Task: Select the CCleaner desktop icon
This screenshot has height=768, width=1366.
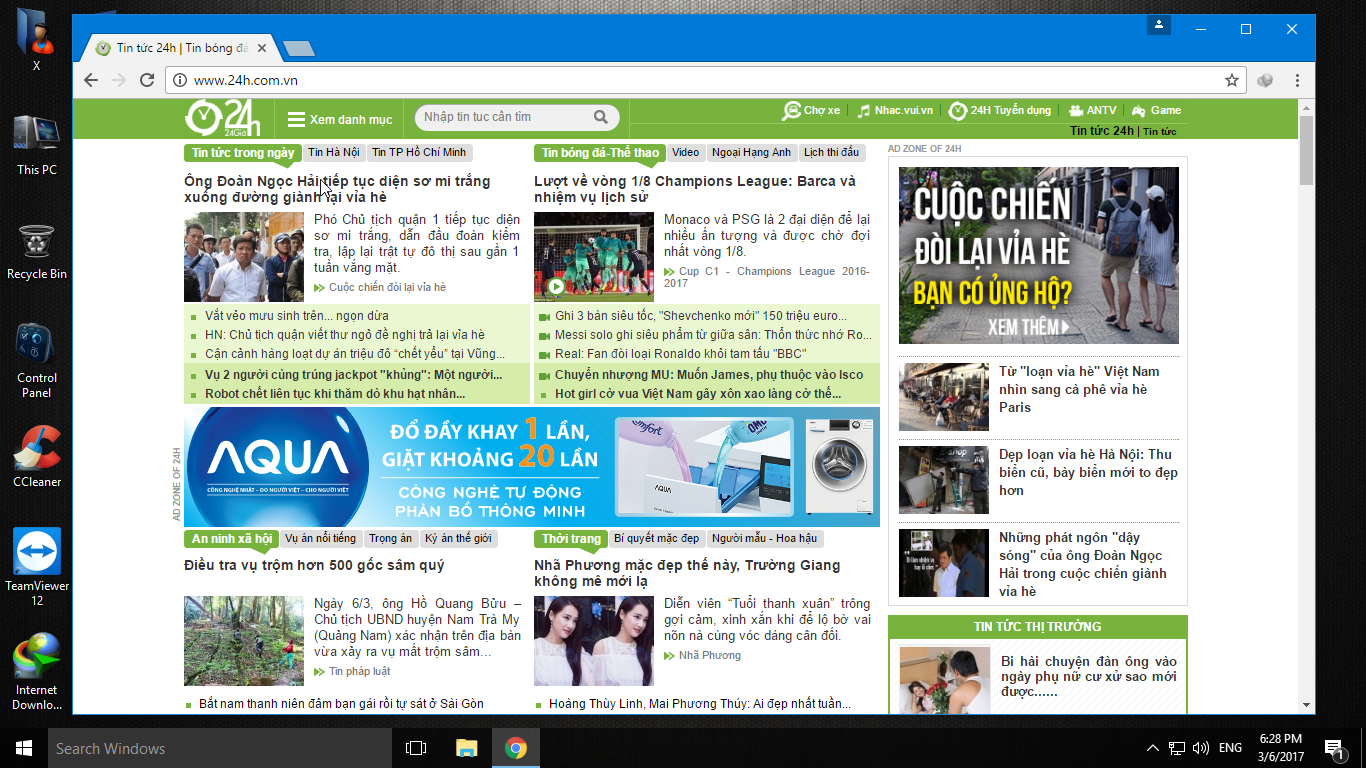Action: coord(37,457)
